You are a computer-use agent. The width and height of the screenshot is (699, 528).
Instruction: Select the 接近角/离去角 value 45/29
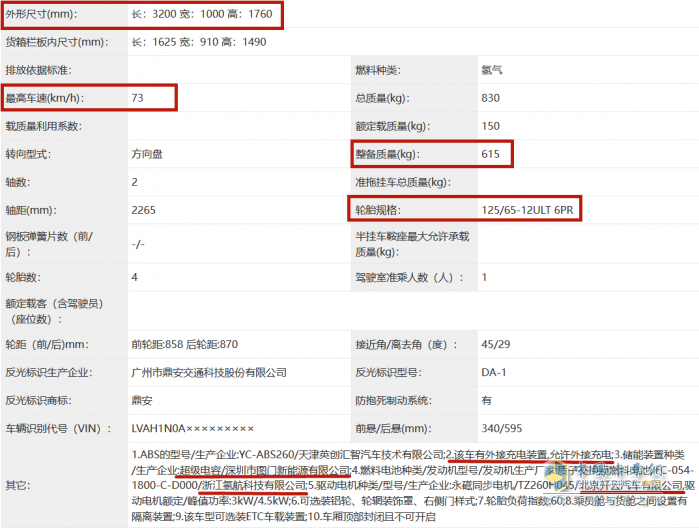point(495,344)
